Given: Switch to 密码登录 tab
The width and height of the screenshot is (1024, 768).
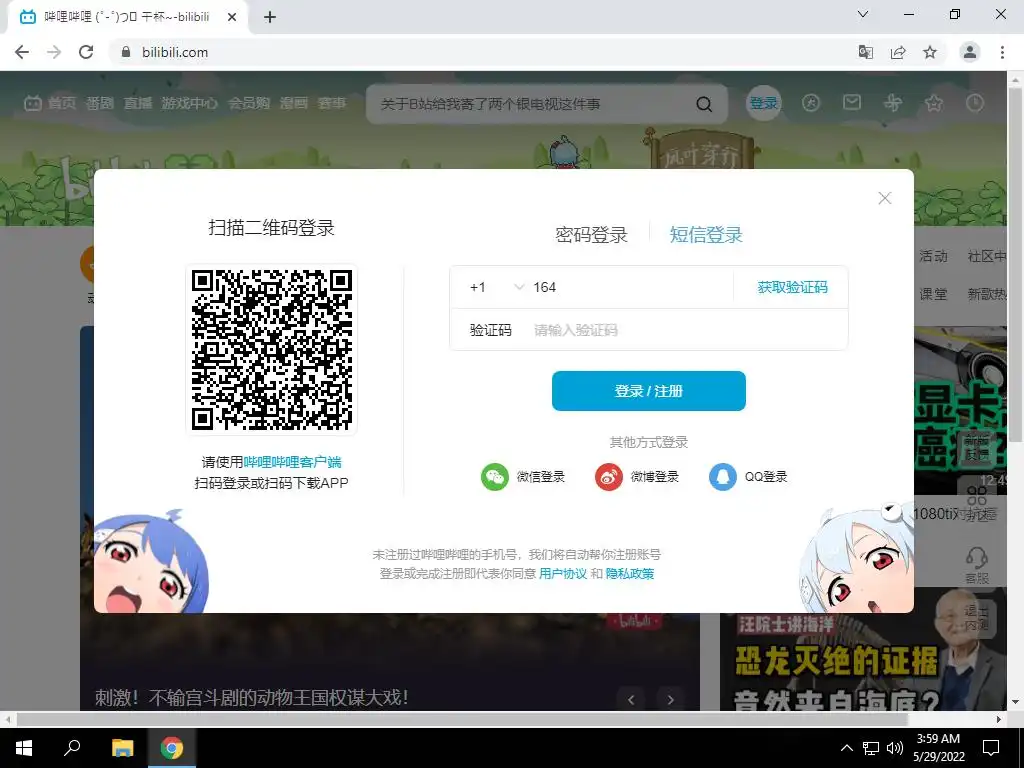Looking at the screenshot, I should [x=591, y=234].
